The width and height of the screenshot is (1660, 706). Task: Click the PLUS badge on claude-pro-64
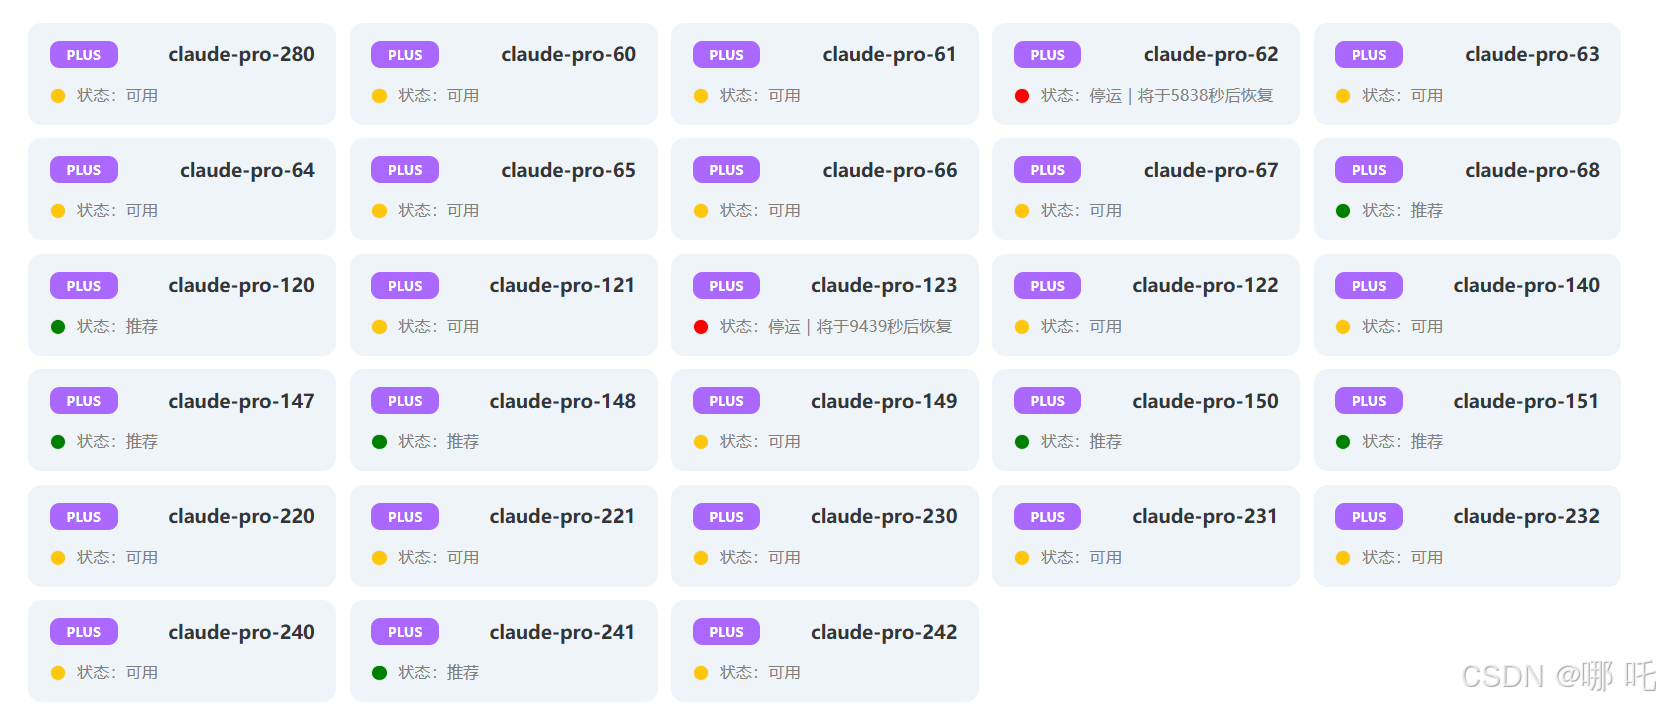coord(84,170)
